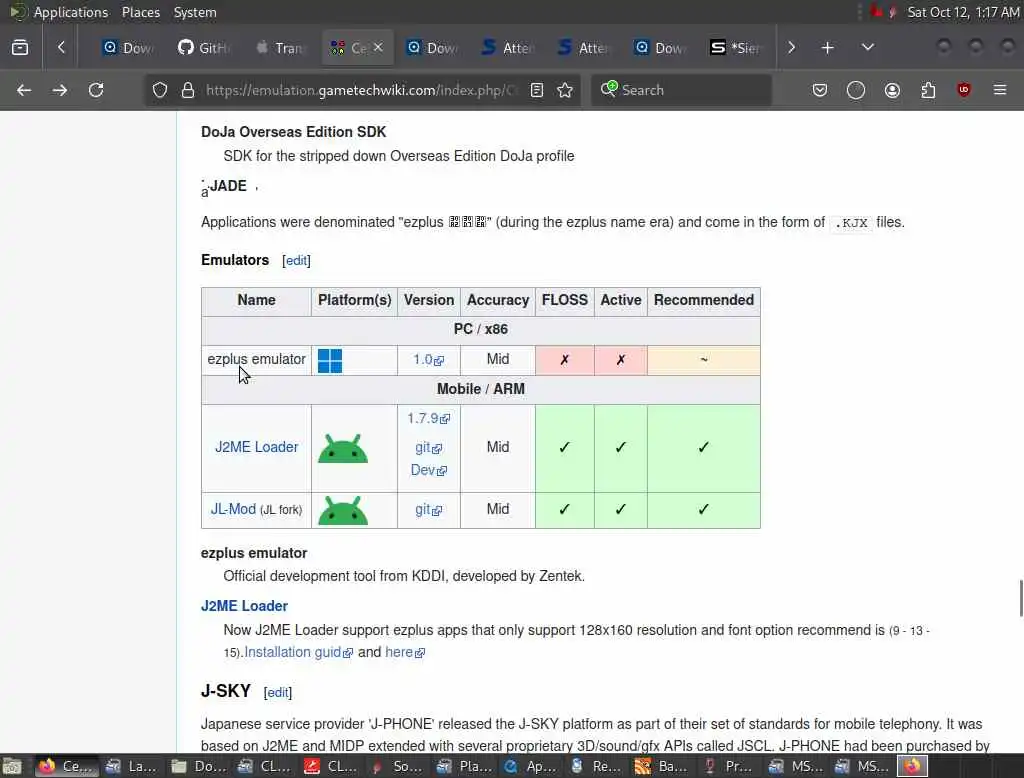This screenshot has height=778, width=1024.
Task: Open the tracking protection shield icon
Action: 160,90
